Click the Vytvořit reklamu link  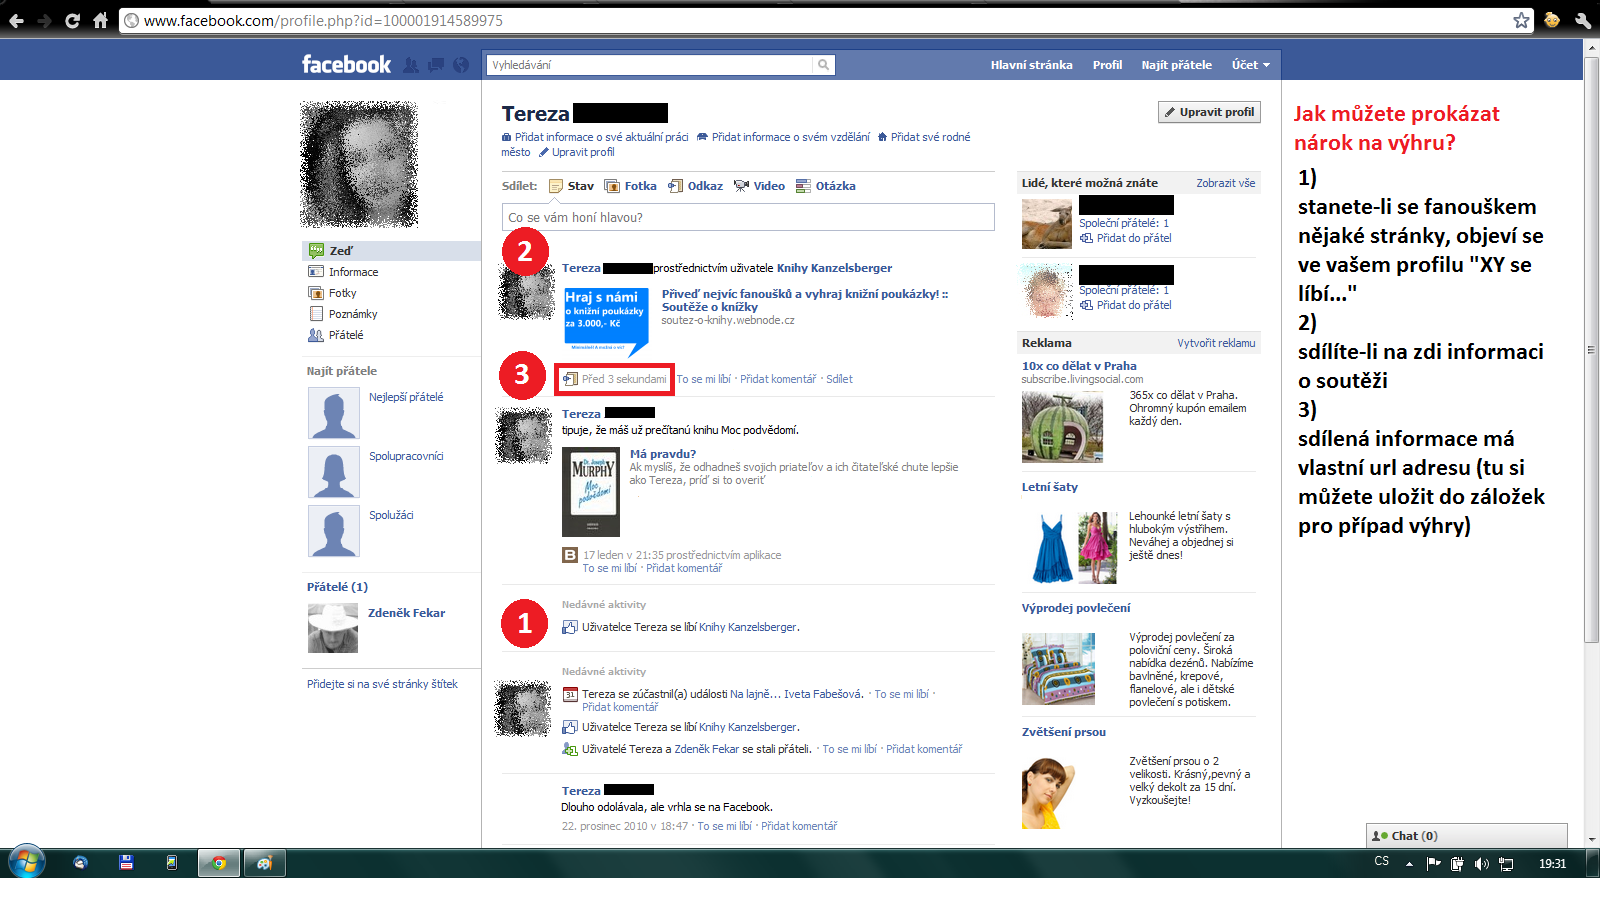pyautogui.click(x=1216, y=343)
